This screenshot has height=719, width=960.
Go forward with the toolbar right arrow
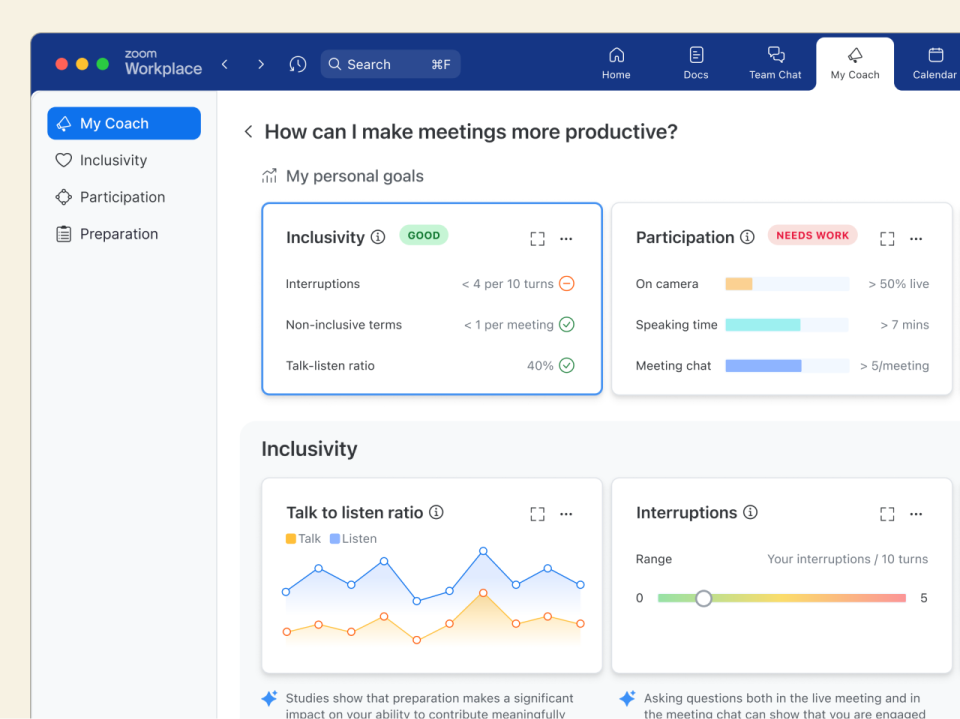coord(261,64)
